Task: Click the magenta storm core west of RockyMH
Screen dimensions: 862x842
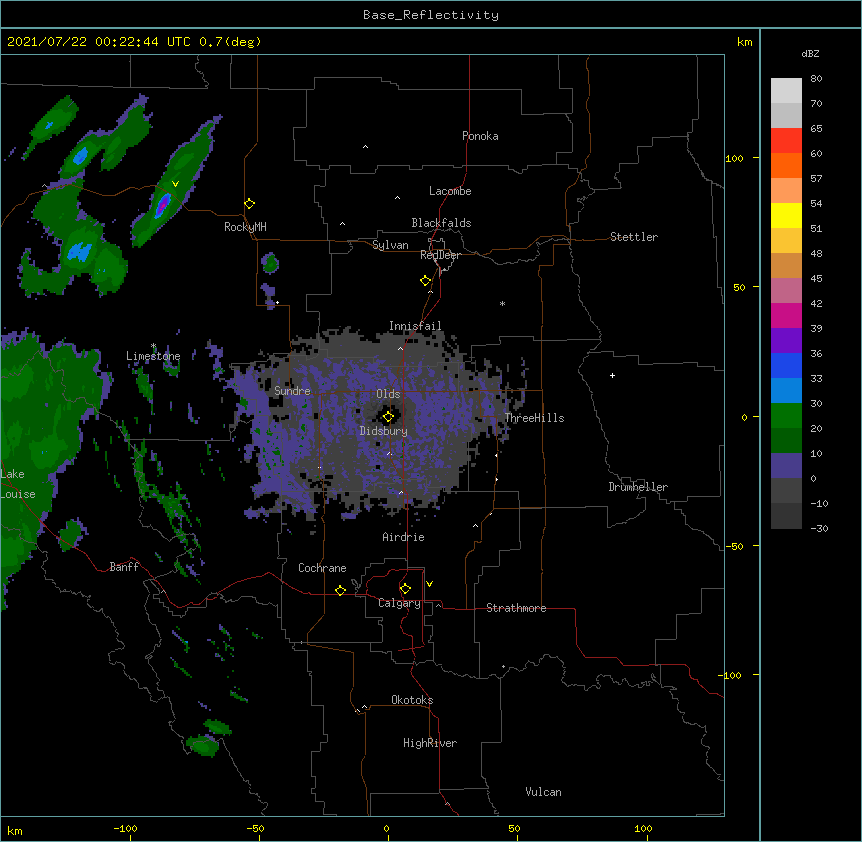Action: click(162, 204)
